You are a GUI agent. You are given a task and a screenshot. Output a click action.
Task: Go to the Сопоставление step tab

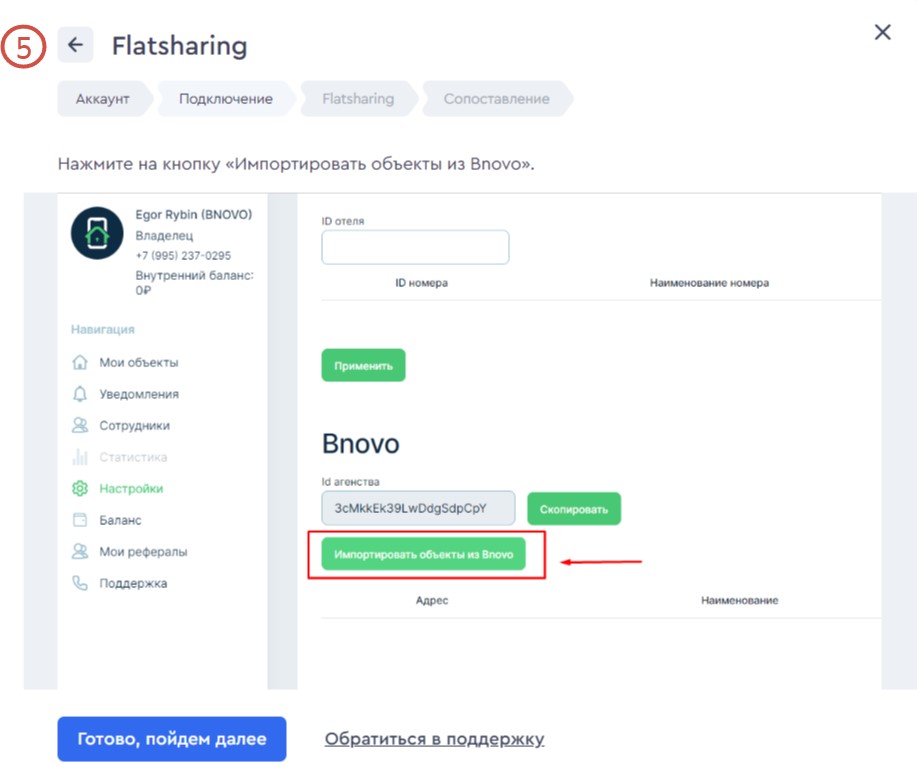coord(496,99)
